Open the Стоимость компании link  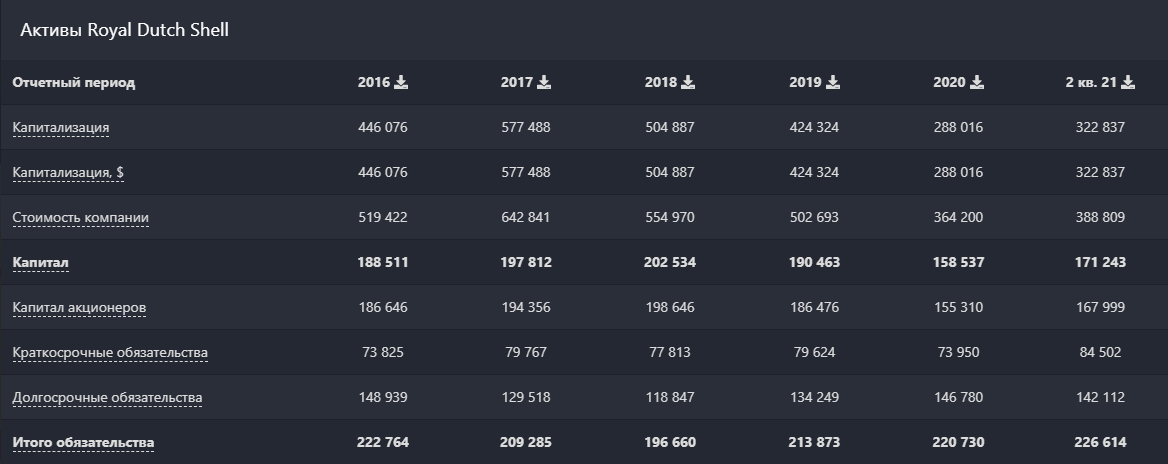click(81, 217)
